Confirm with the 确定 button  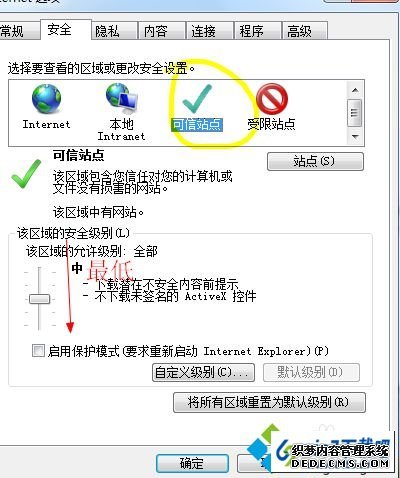(x=192, y=463)
